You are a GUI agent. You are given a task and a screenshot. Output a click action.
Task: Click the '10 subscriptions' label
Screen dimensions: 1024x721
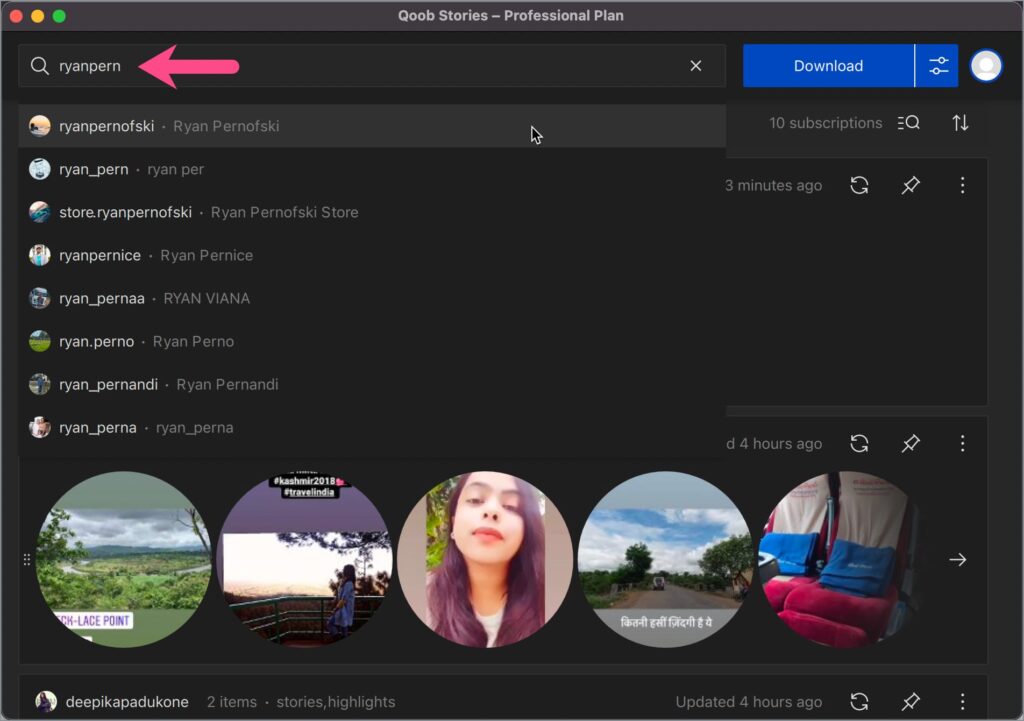pos(825,123)
